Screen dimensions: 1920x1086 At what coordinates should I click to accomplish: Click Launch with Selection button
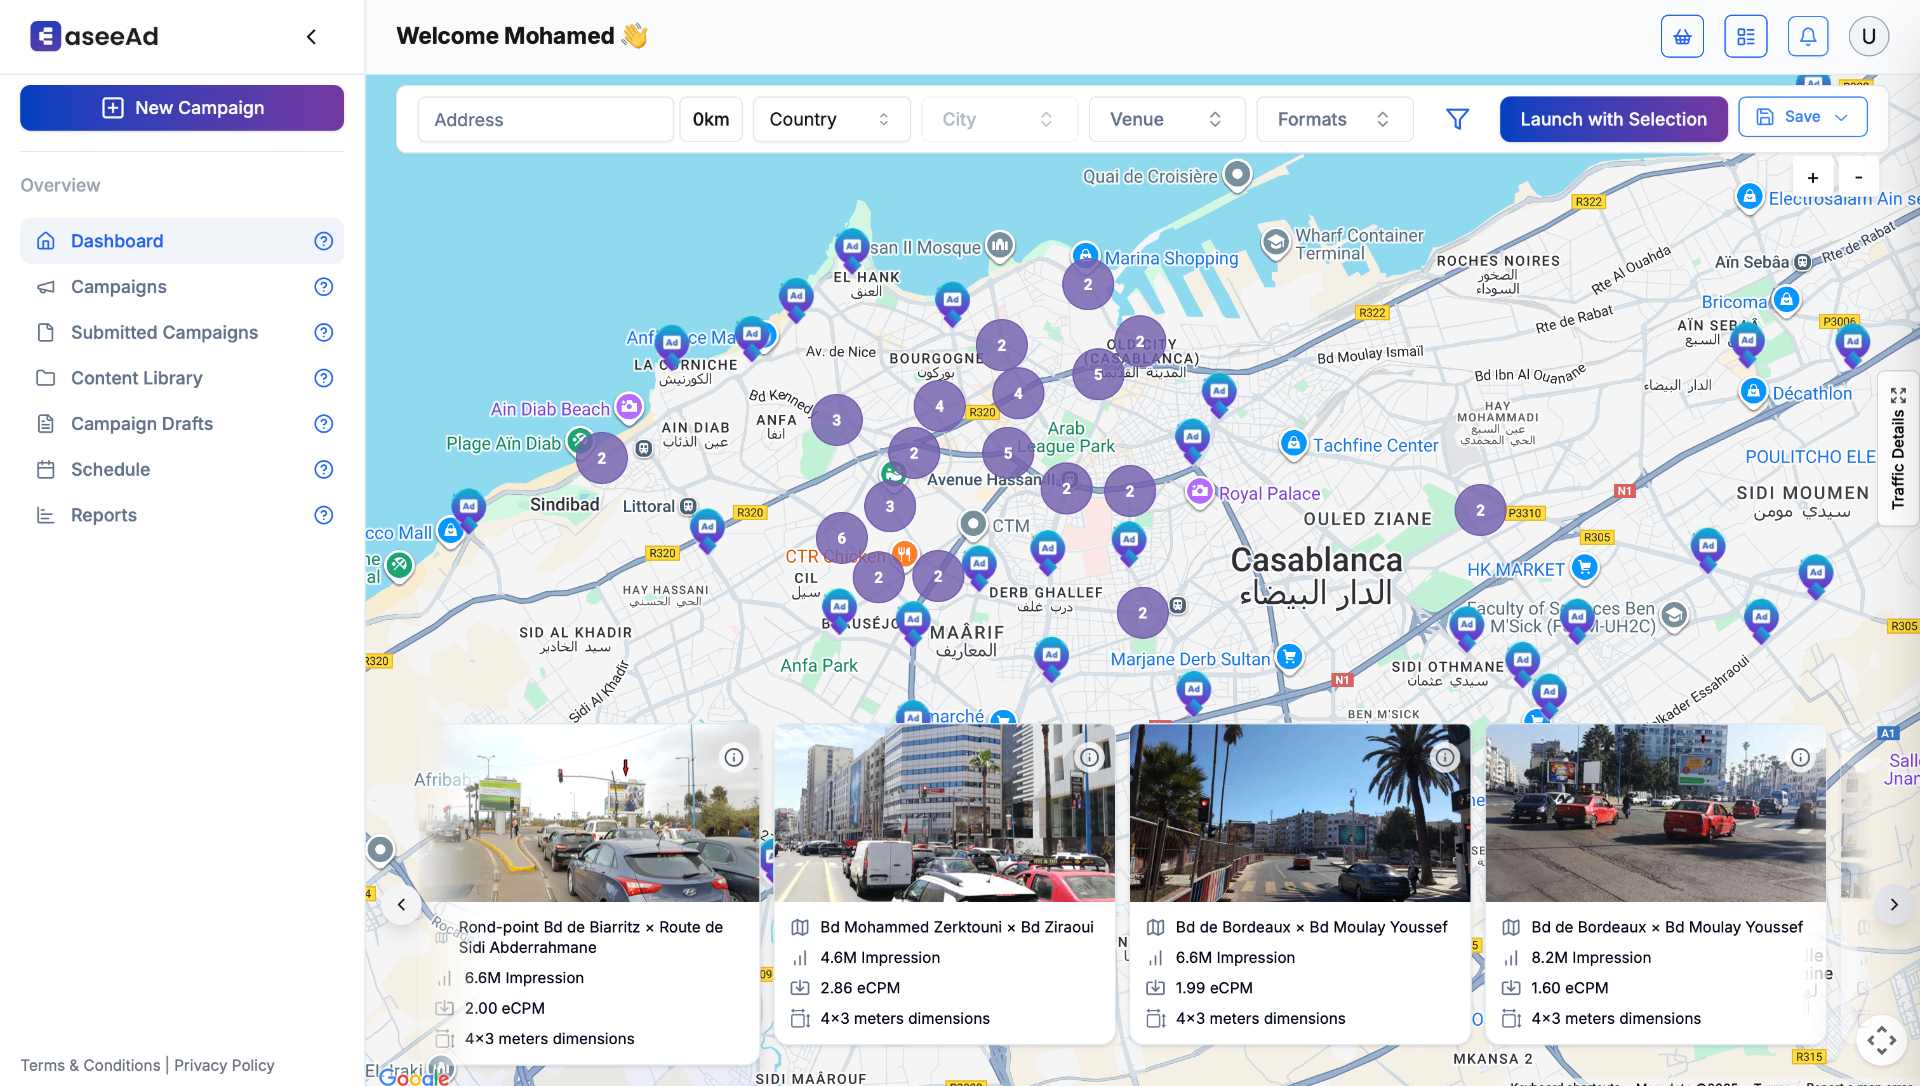tap(1613, 119)
